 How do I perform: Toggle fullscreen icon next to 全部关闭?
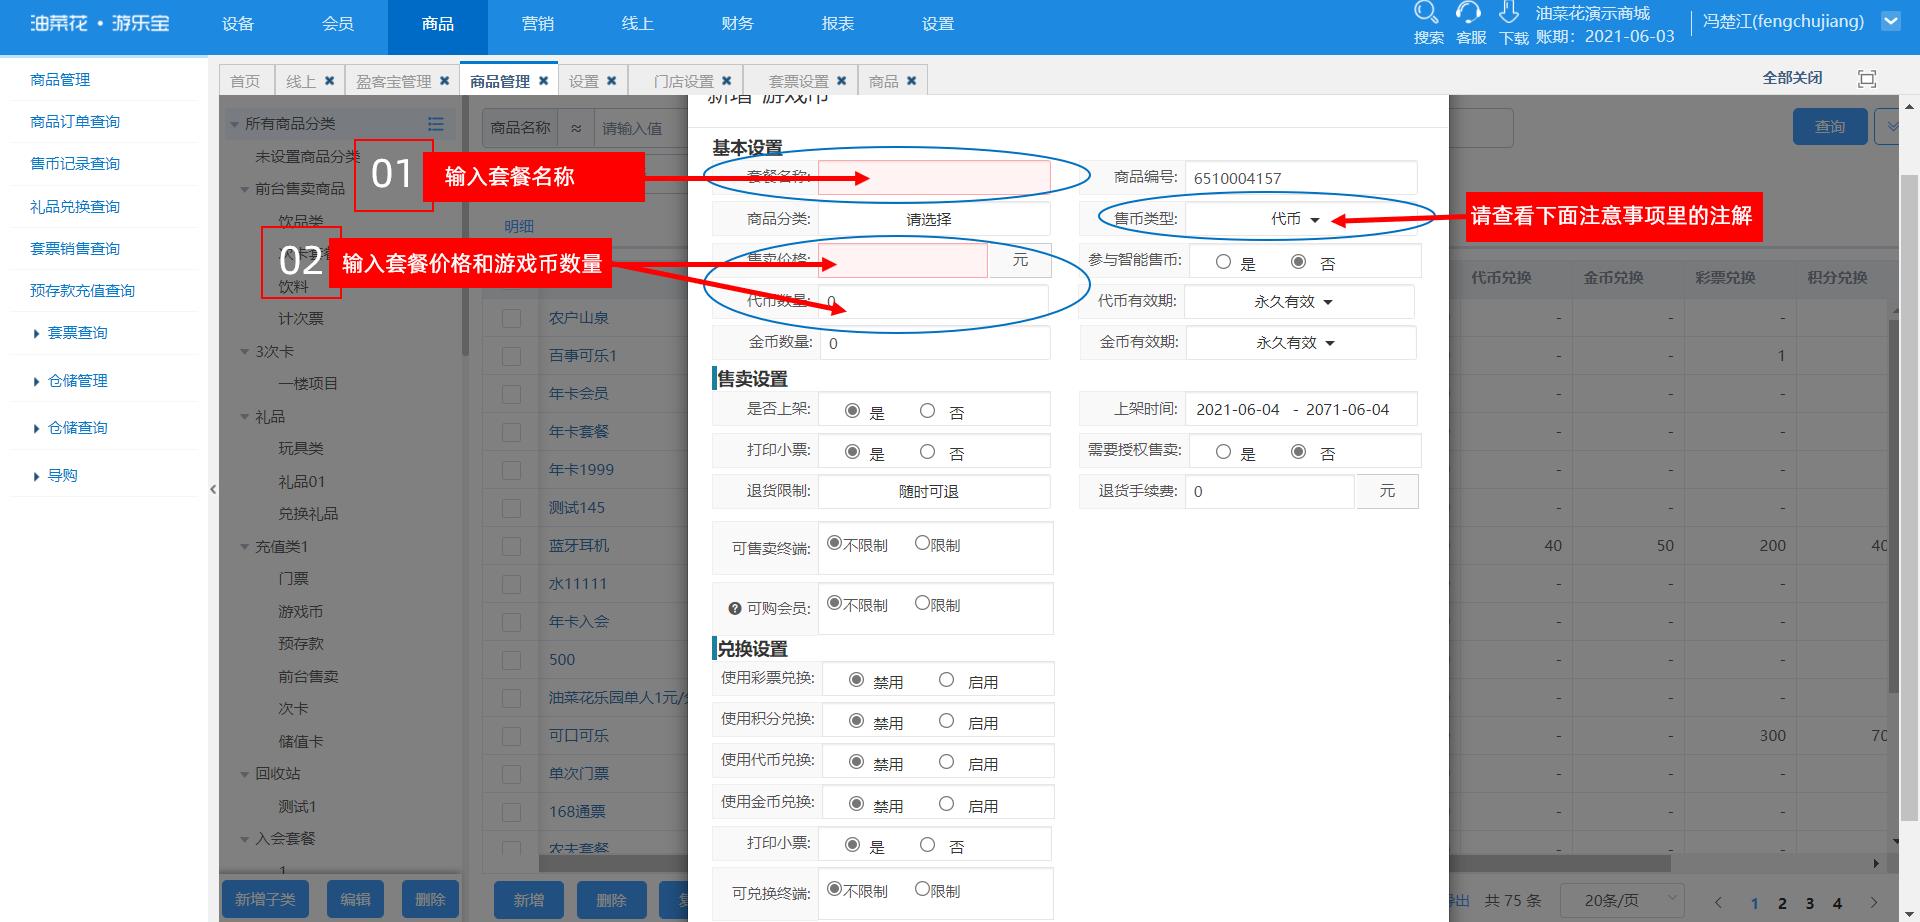coord(1866,78)
